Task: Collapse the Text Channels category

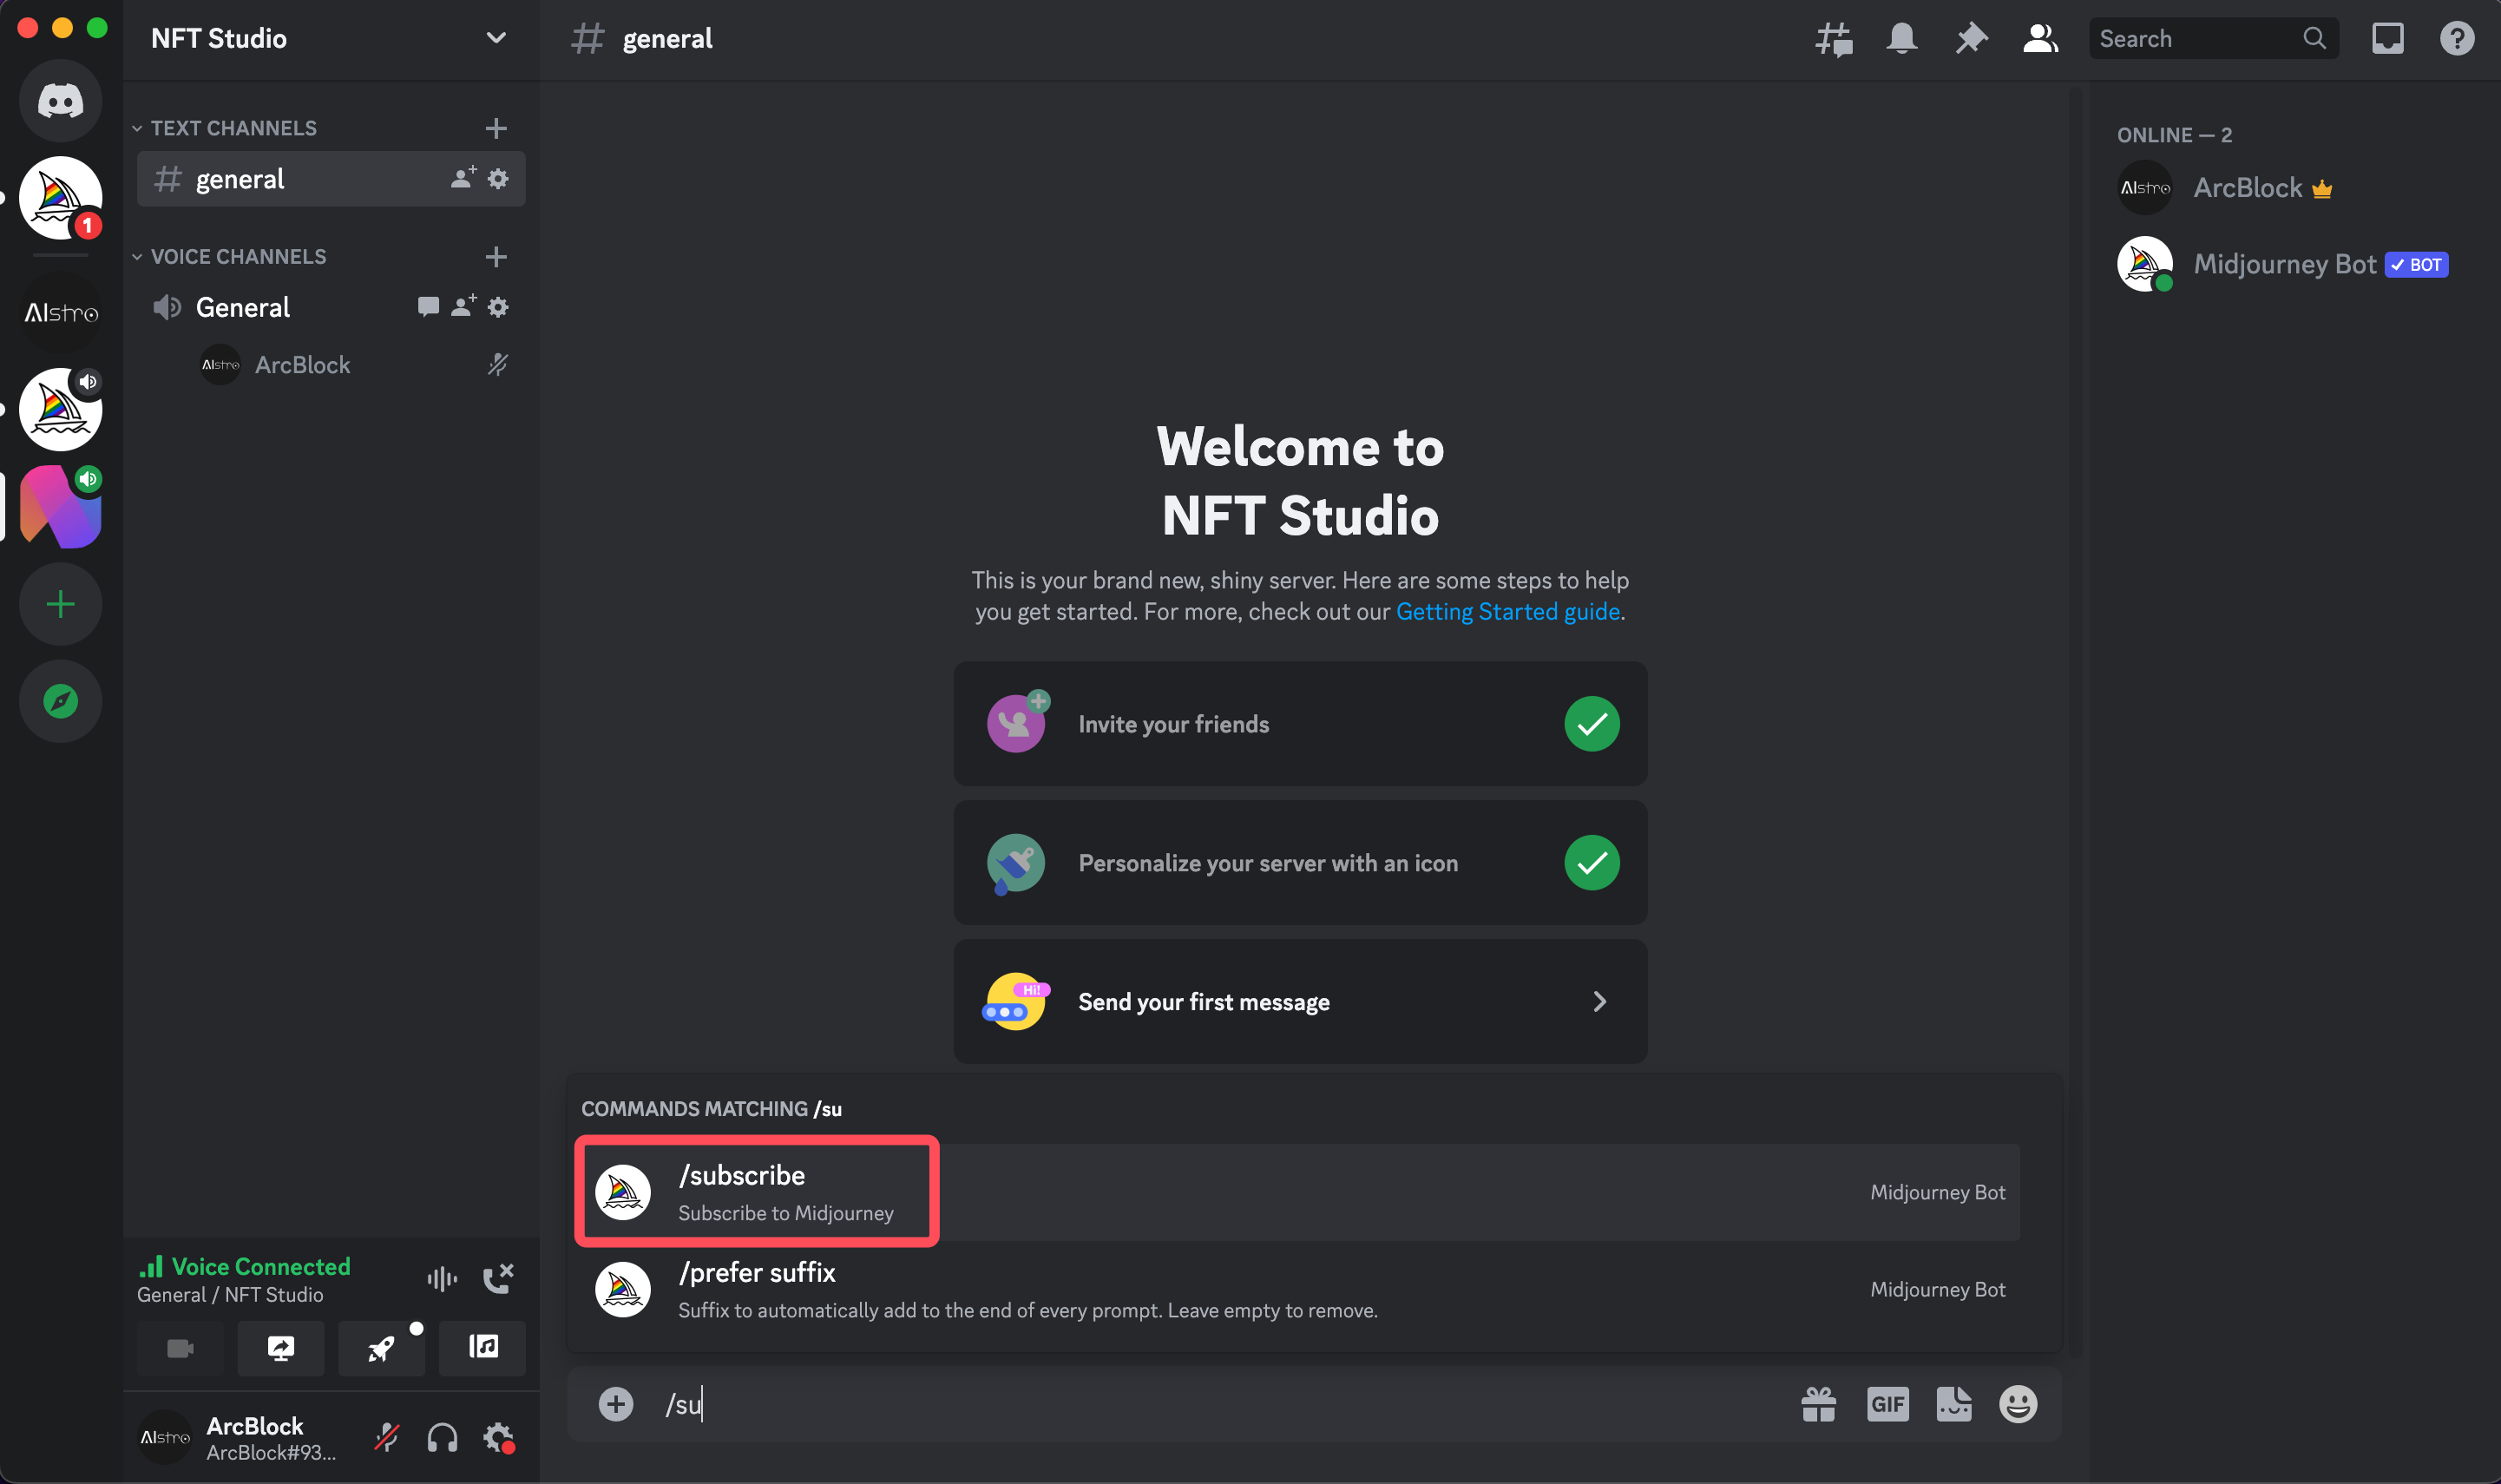Action: (x=232, y=128)
